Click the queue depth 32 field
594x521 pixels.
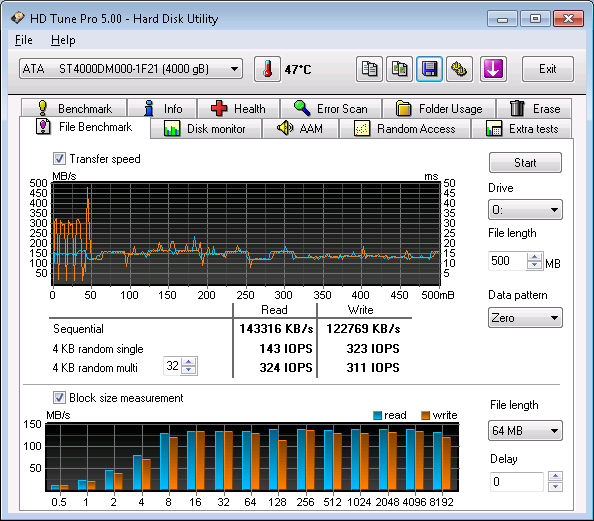pyautogui.click(x=172, y=366)
